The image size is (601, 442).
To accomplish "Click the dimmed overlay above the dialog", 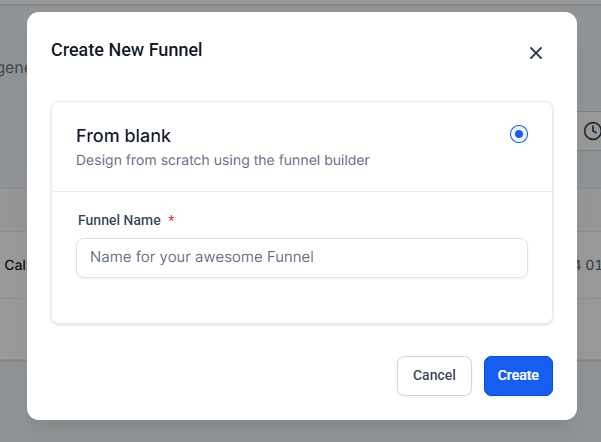I will point(300,5).
